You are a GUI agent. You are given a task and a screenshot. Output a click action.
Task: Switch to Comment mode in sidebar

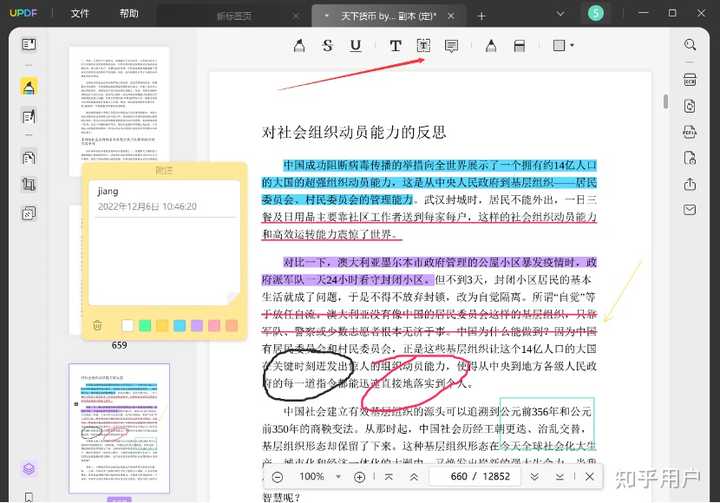[29, 87]
